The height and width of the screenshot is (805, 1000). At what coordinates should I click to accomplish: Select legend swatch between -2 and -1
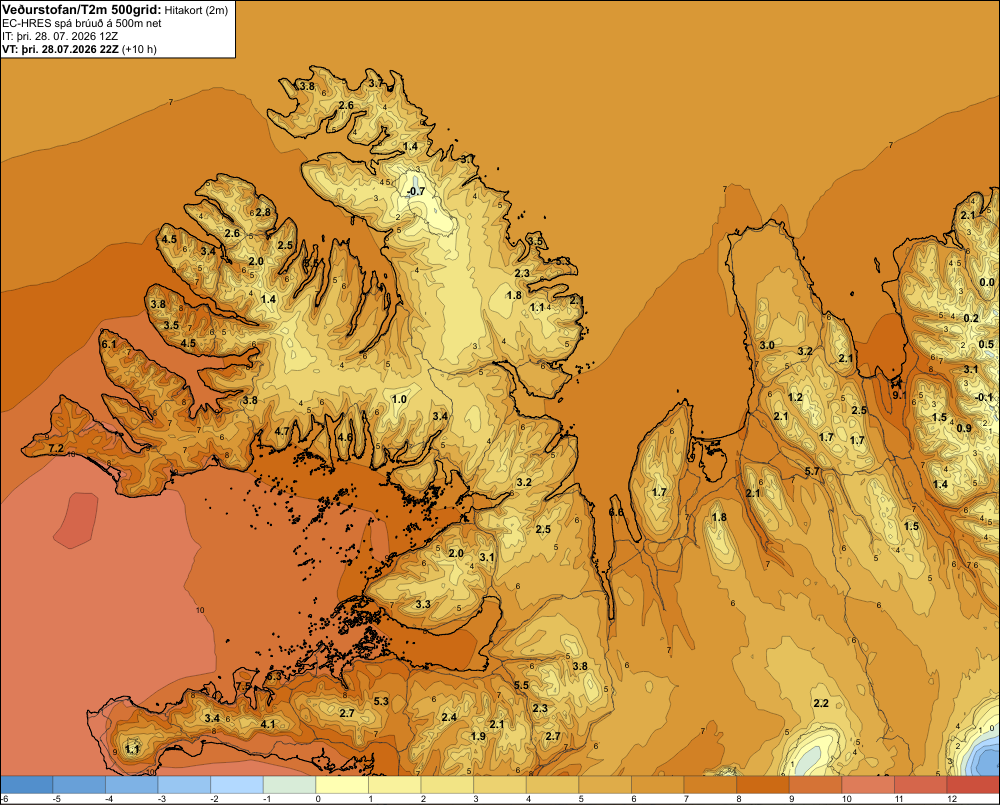click(x=237, y=785)
